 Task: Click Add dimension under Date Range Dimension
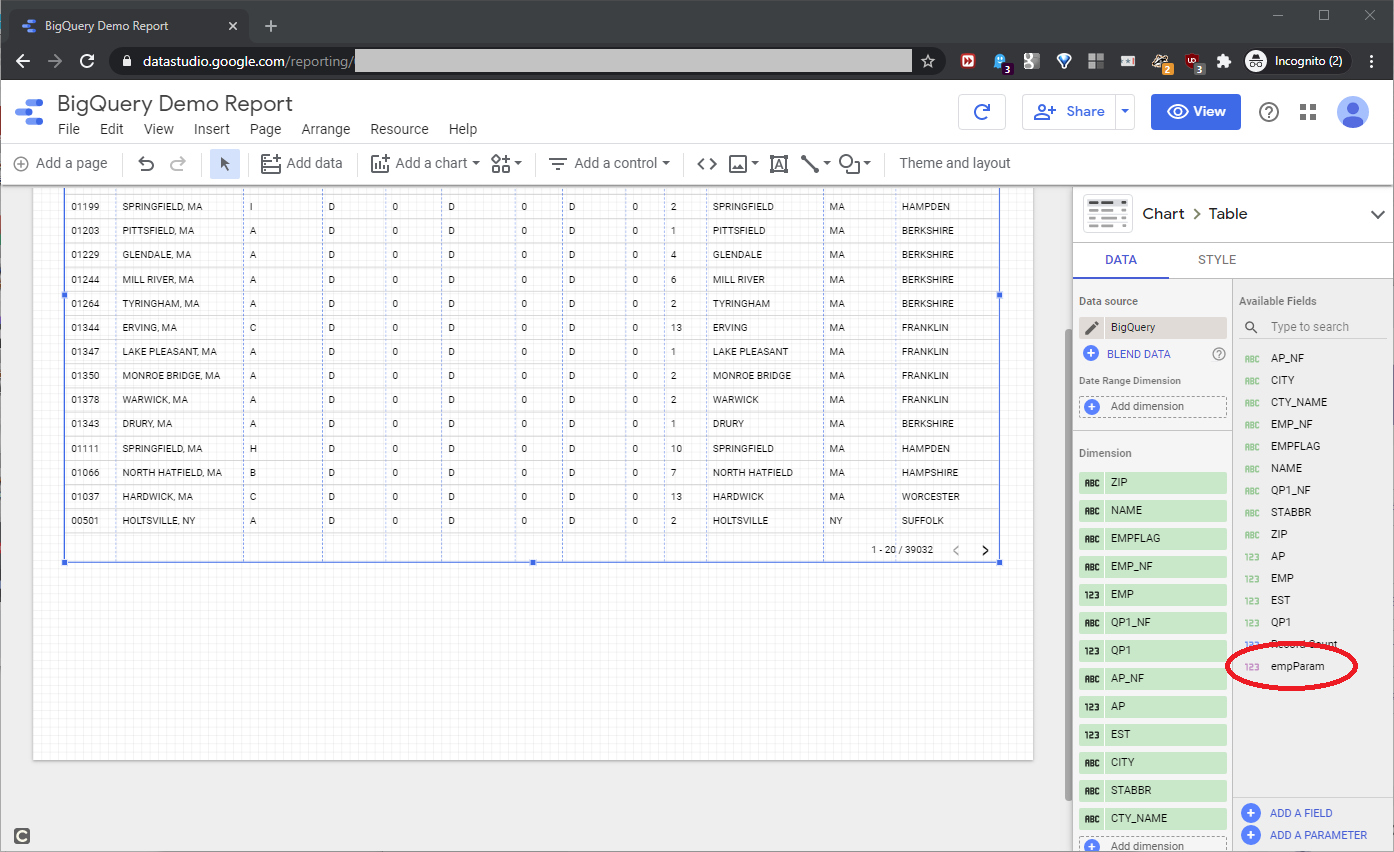pyautogui.click(x=1152, y=407)
